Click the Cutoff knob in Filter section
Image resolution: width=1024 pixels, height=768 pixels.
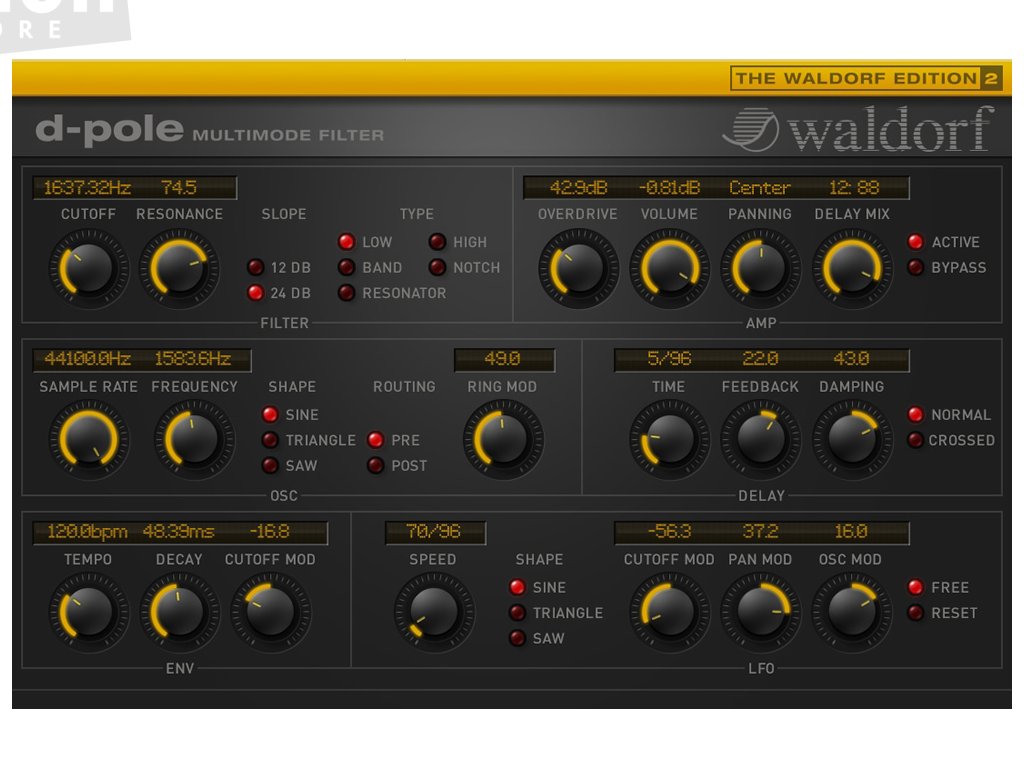[x=88, y=268]
